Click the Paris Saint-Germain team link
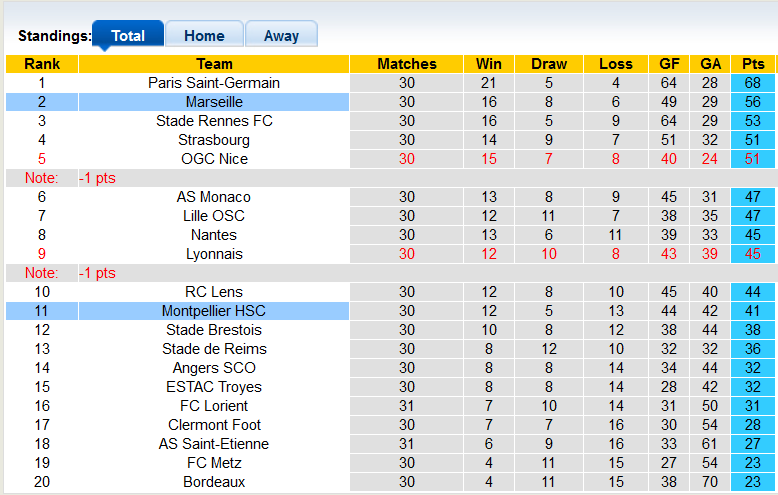Image resolution: width=778 pixels, height=495 pixels. pyautogui.click(x=214, y=83)
